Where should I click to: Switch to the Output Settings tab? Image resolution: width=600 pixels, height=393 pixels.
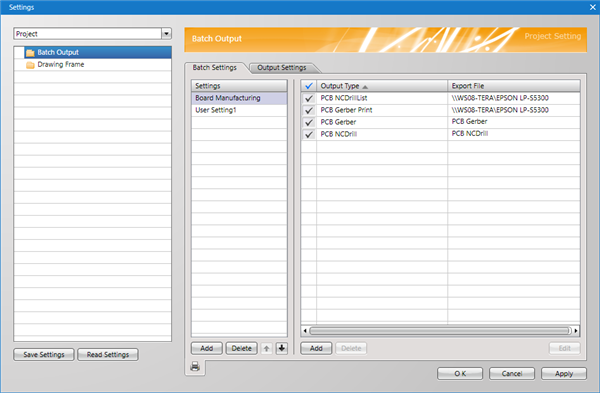tap(282, 67)
